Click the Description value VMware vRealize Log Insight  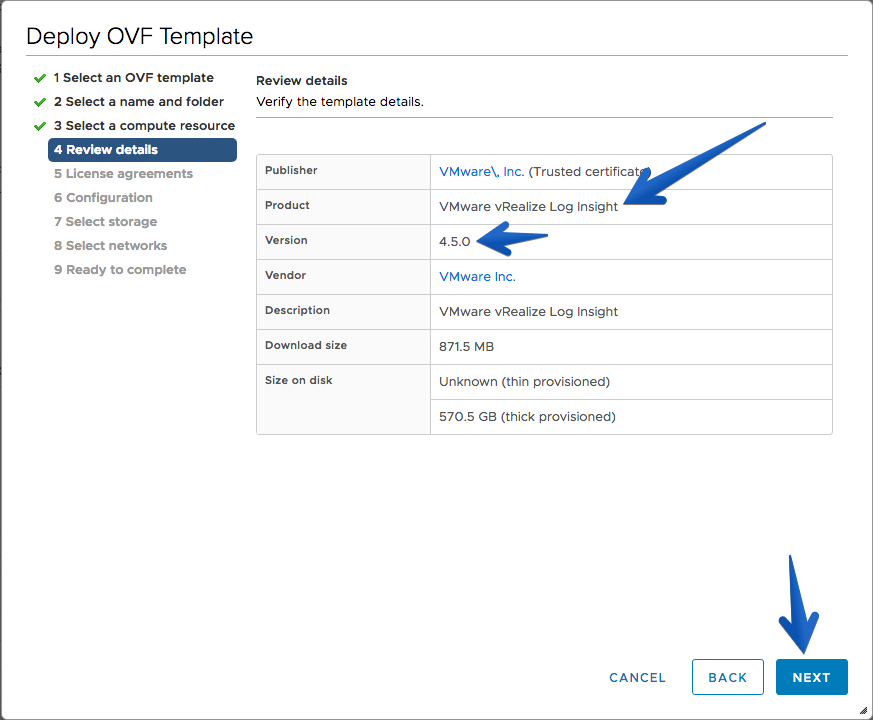pos(528,312)
